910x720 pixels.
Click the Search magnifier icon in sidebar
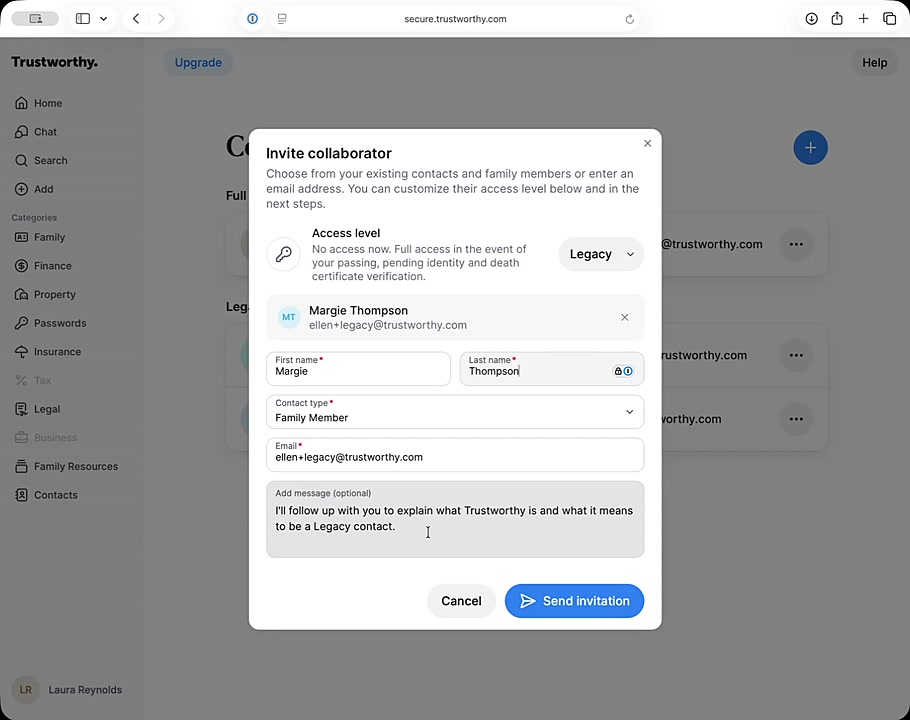click(x=21, y=161)
